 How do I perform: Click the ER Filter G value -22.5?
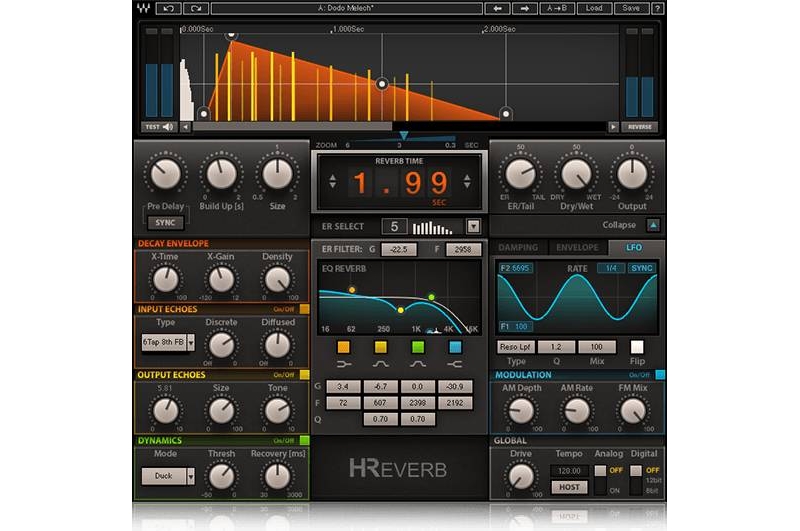pyautogui.click(x=398, y=249)
